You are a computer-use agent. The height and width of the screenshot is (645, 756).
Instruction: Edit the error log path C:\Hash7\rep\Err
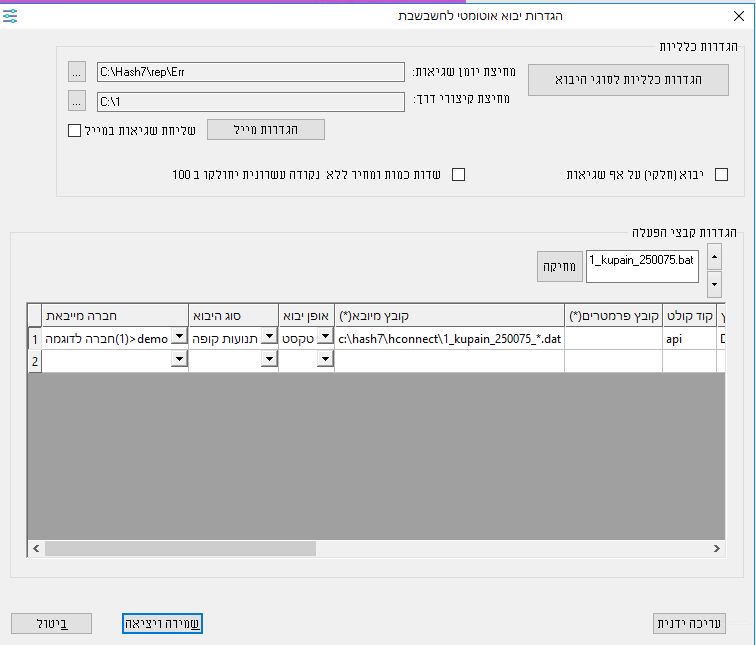(x=251, y=72)
